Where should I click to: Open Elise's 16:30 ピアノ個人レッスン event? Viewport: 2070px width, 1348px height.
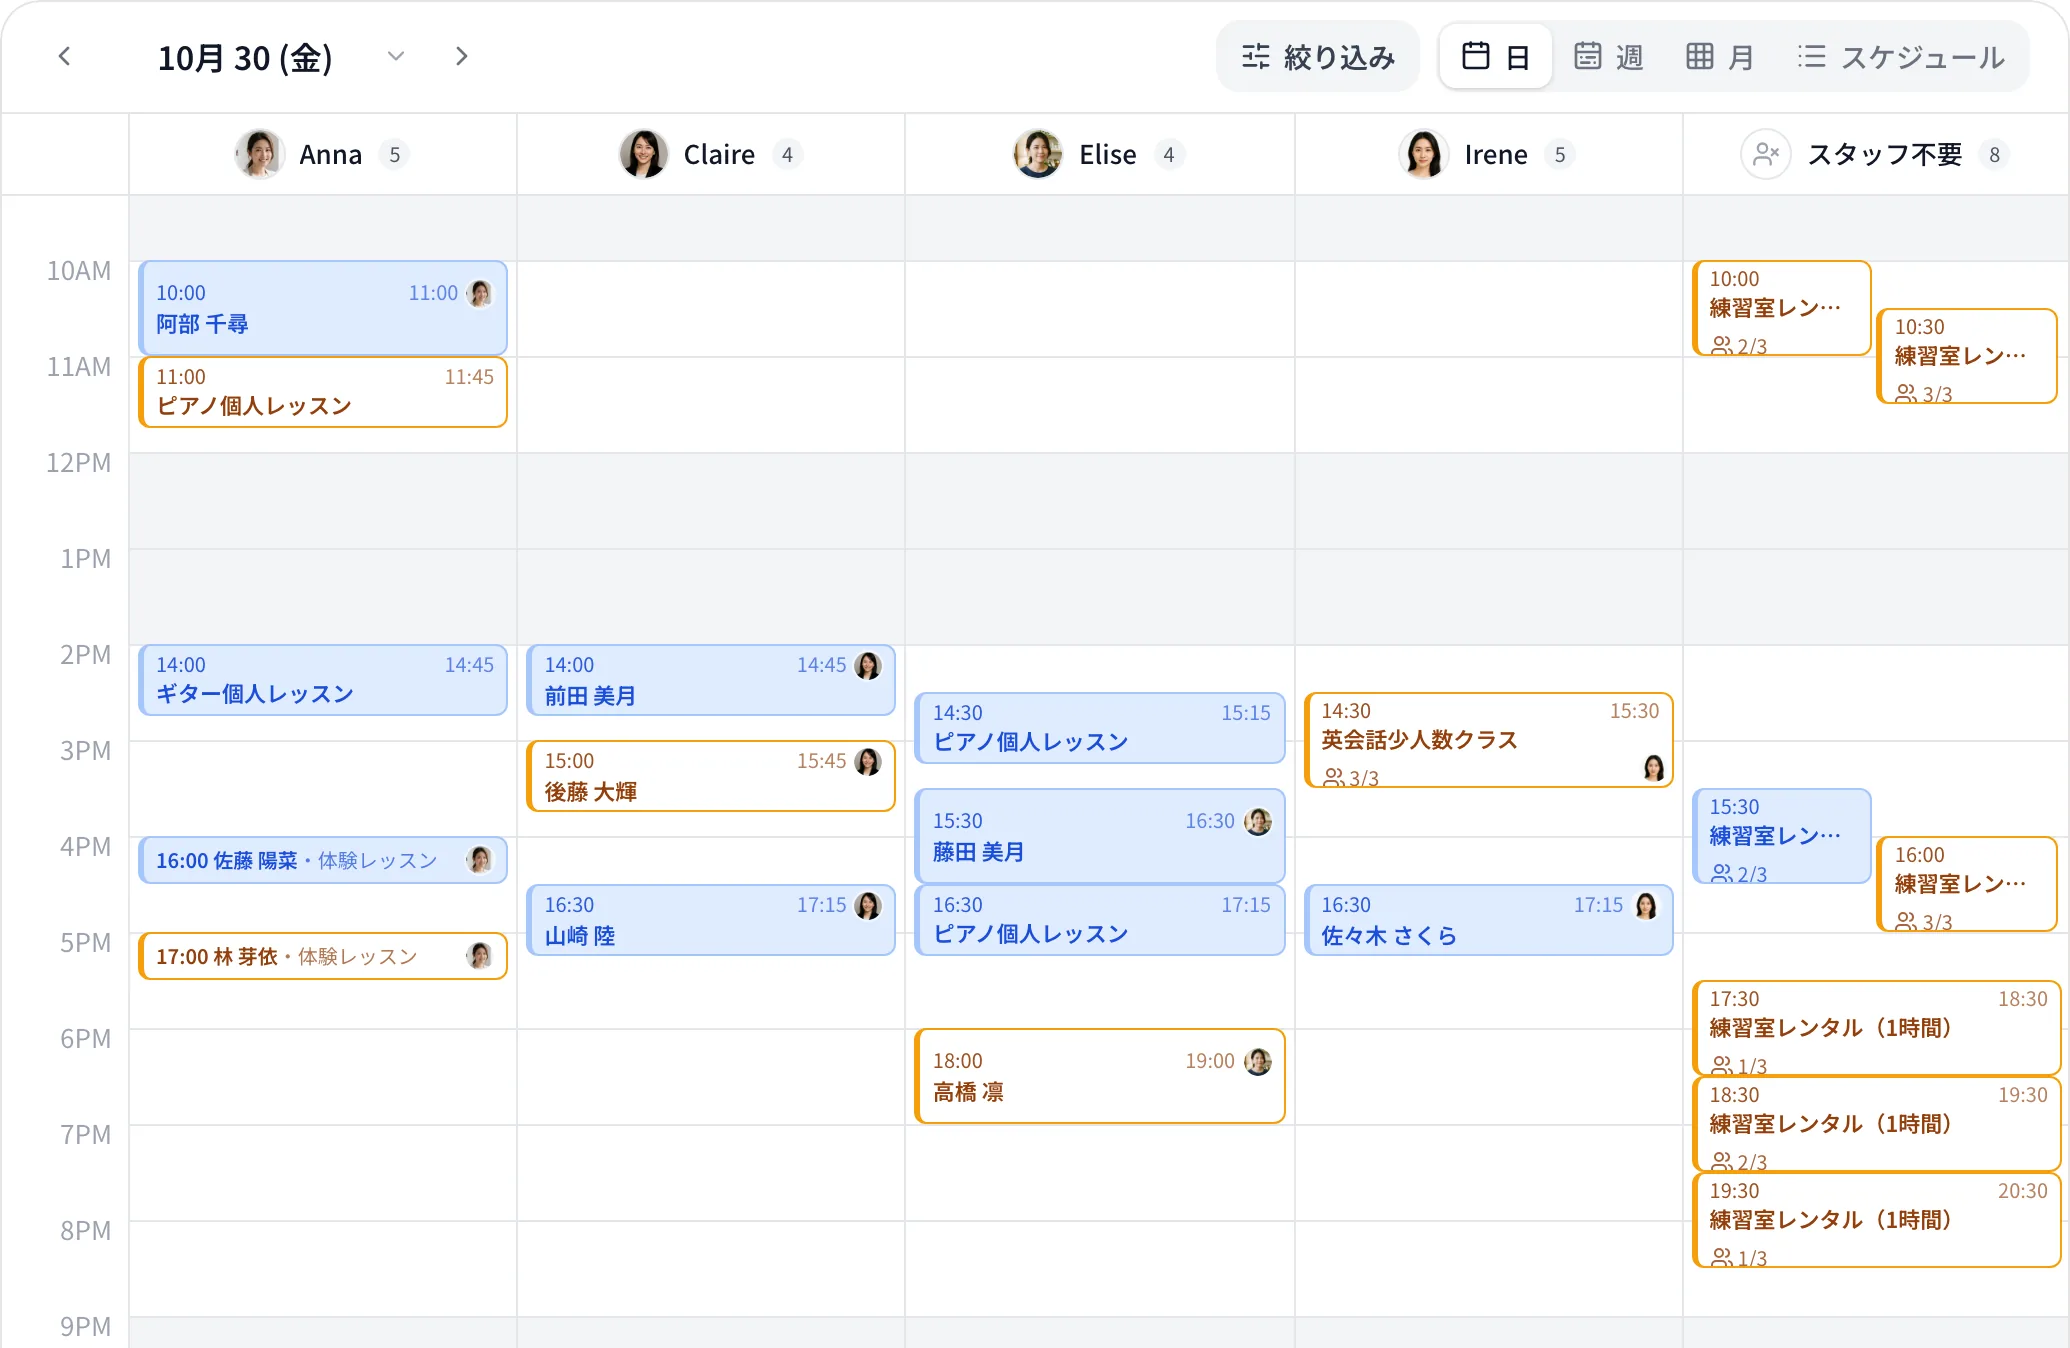(1100, 920)
